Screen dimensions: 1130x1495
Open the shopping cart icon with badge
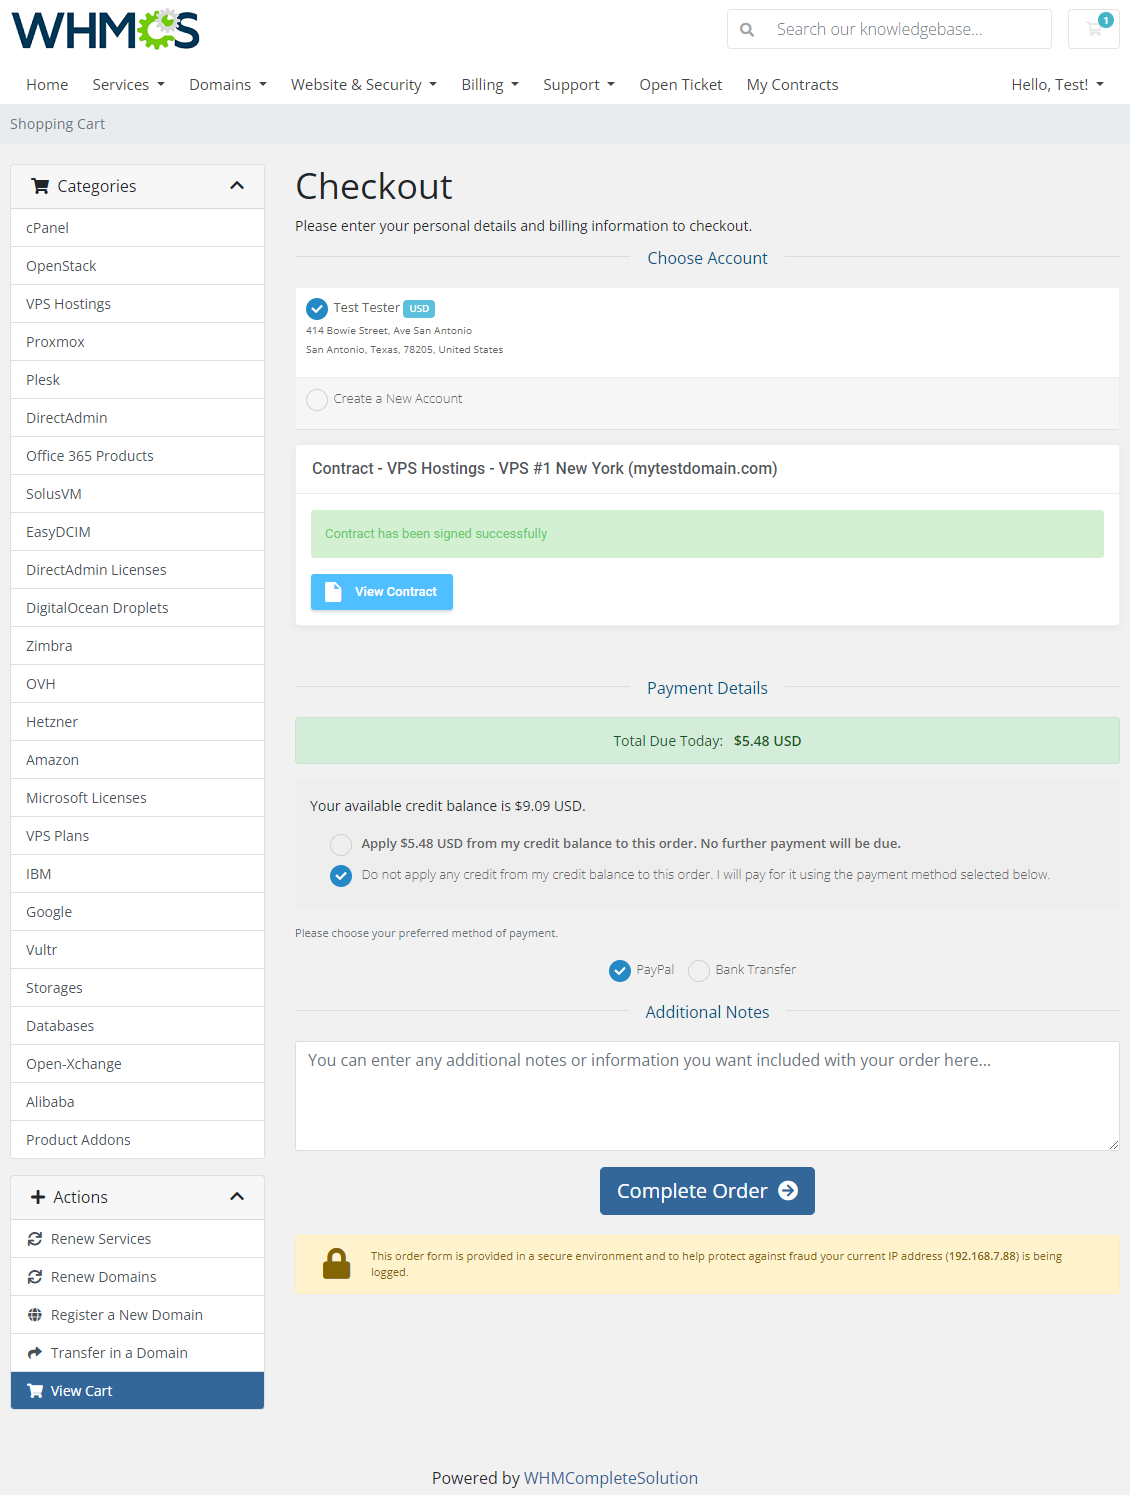coord(1093,29)
